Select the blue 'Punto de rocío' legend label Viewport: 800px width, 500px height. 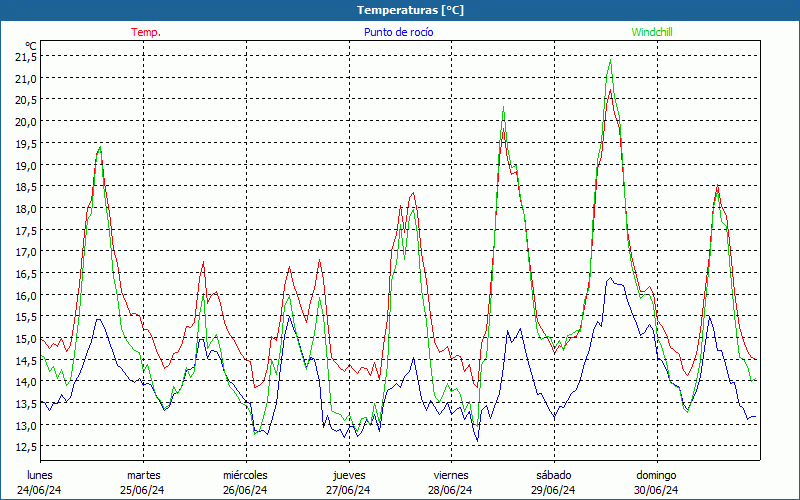[x=398, y=32]
